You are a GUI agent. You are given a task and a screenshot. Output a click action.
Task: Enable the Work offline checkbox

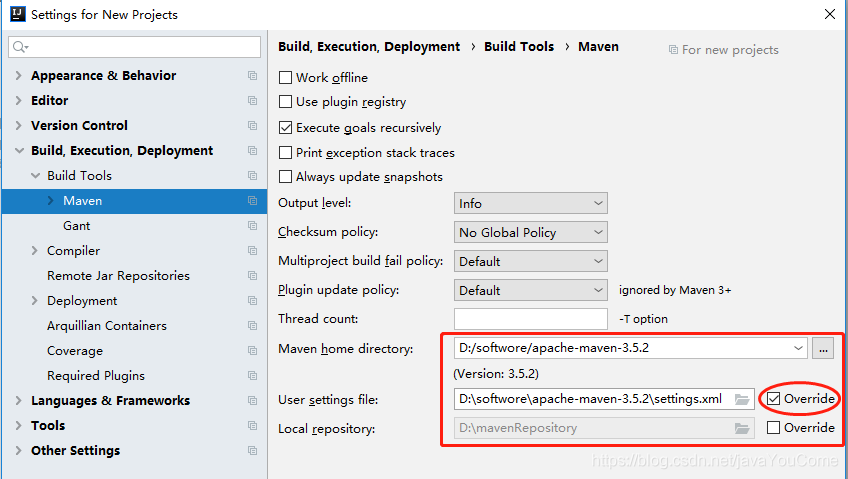(286, 78)
